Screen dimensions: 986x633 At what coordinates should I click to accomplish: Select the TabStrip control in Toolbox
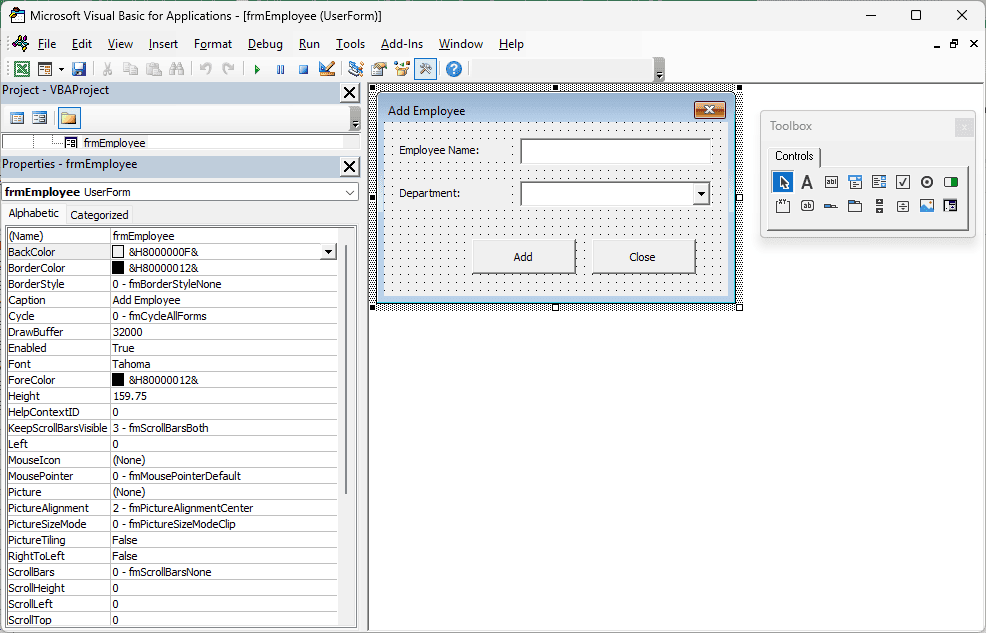coord(831,206)
